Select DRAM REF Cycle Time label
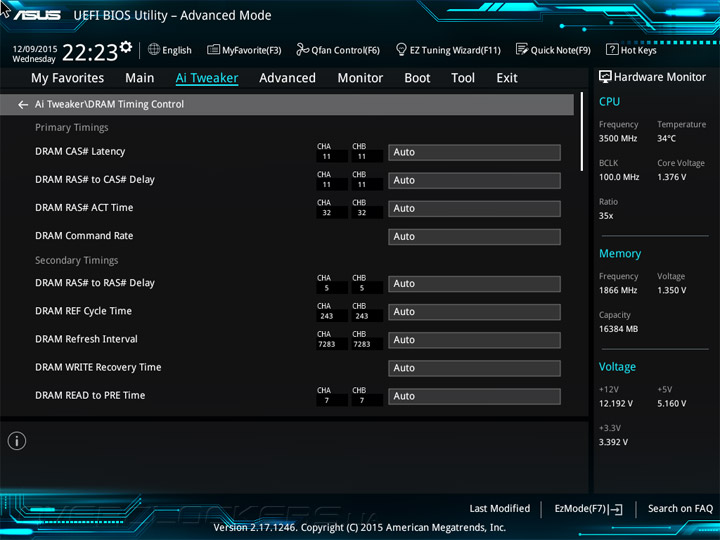Viewport: 720px width, 540px height. pos(83,311)
